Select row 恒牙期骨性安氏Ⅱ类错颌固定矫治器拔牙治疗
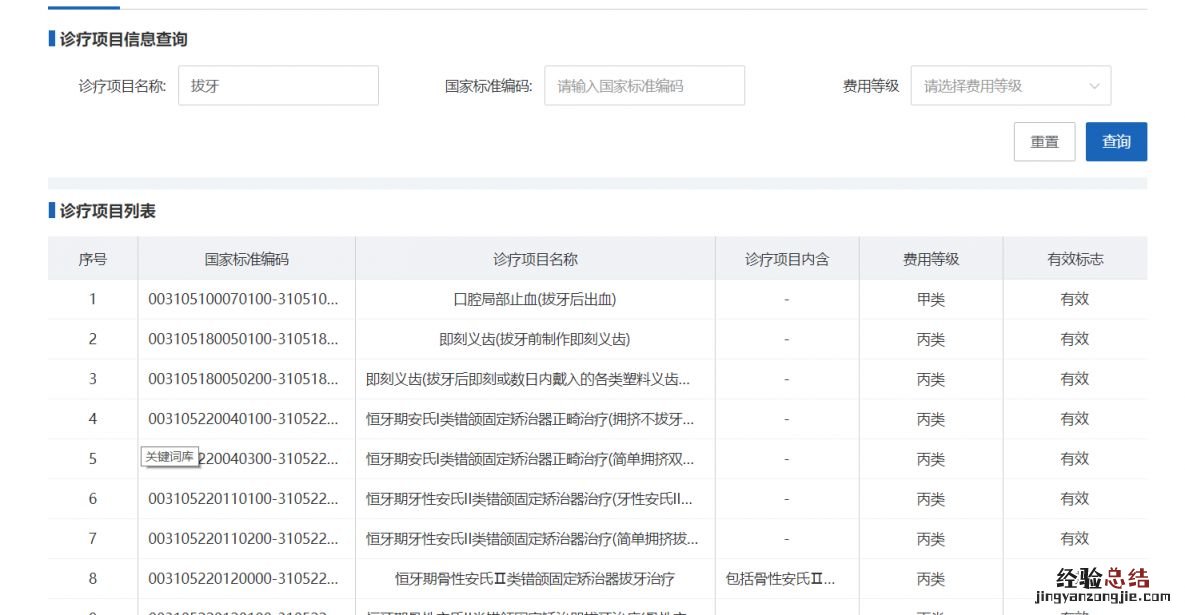 coord(535,579)
